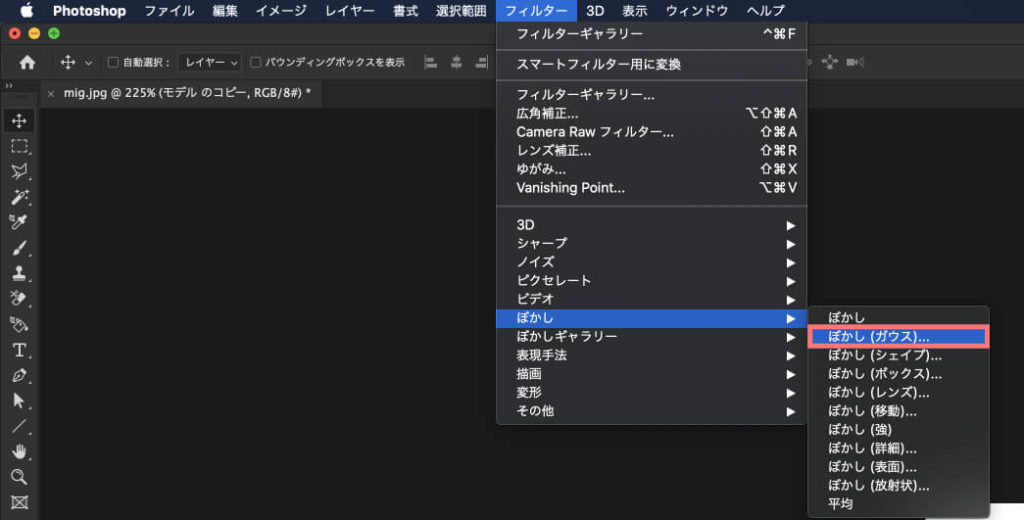Click the 3D pan icon in options bar

tap(829, 62)
